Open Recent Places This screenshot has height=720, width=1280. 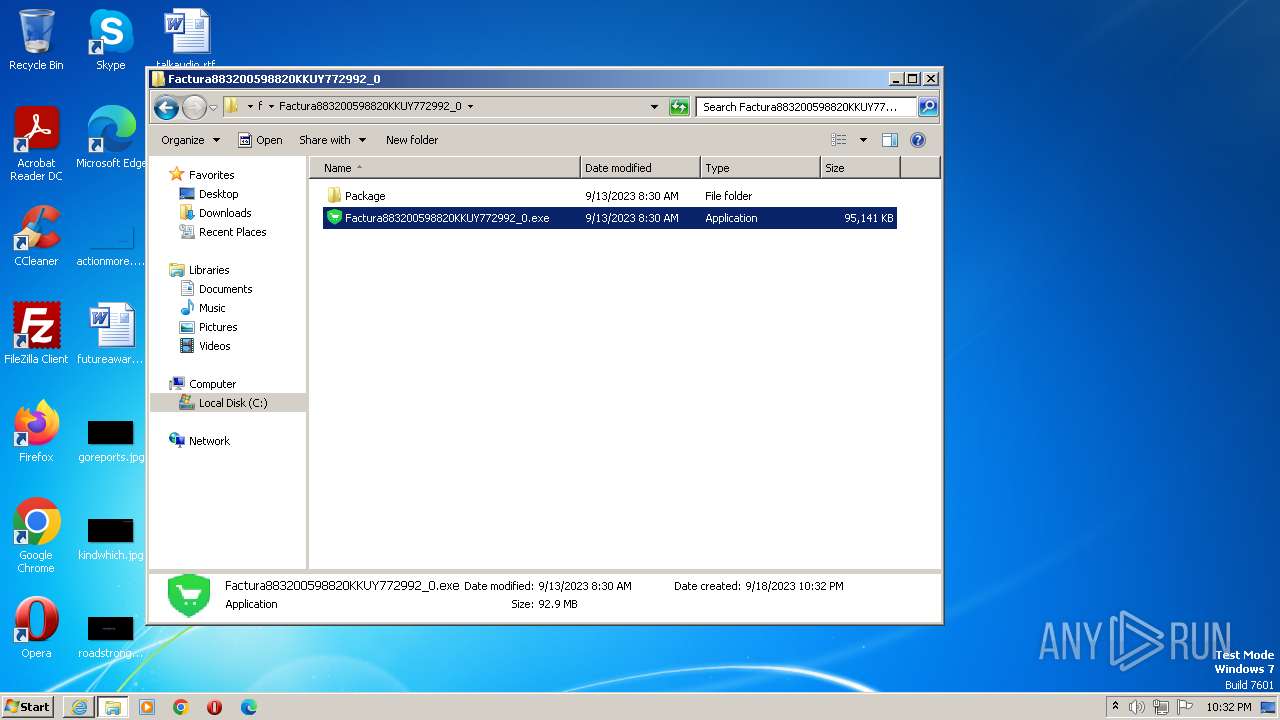pyautogui.click(x=232, y=232)
